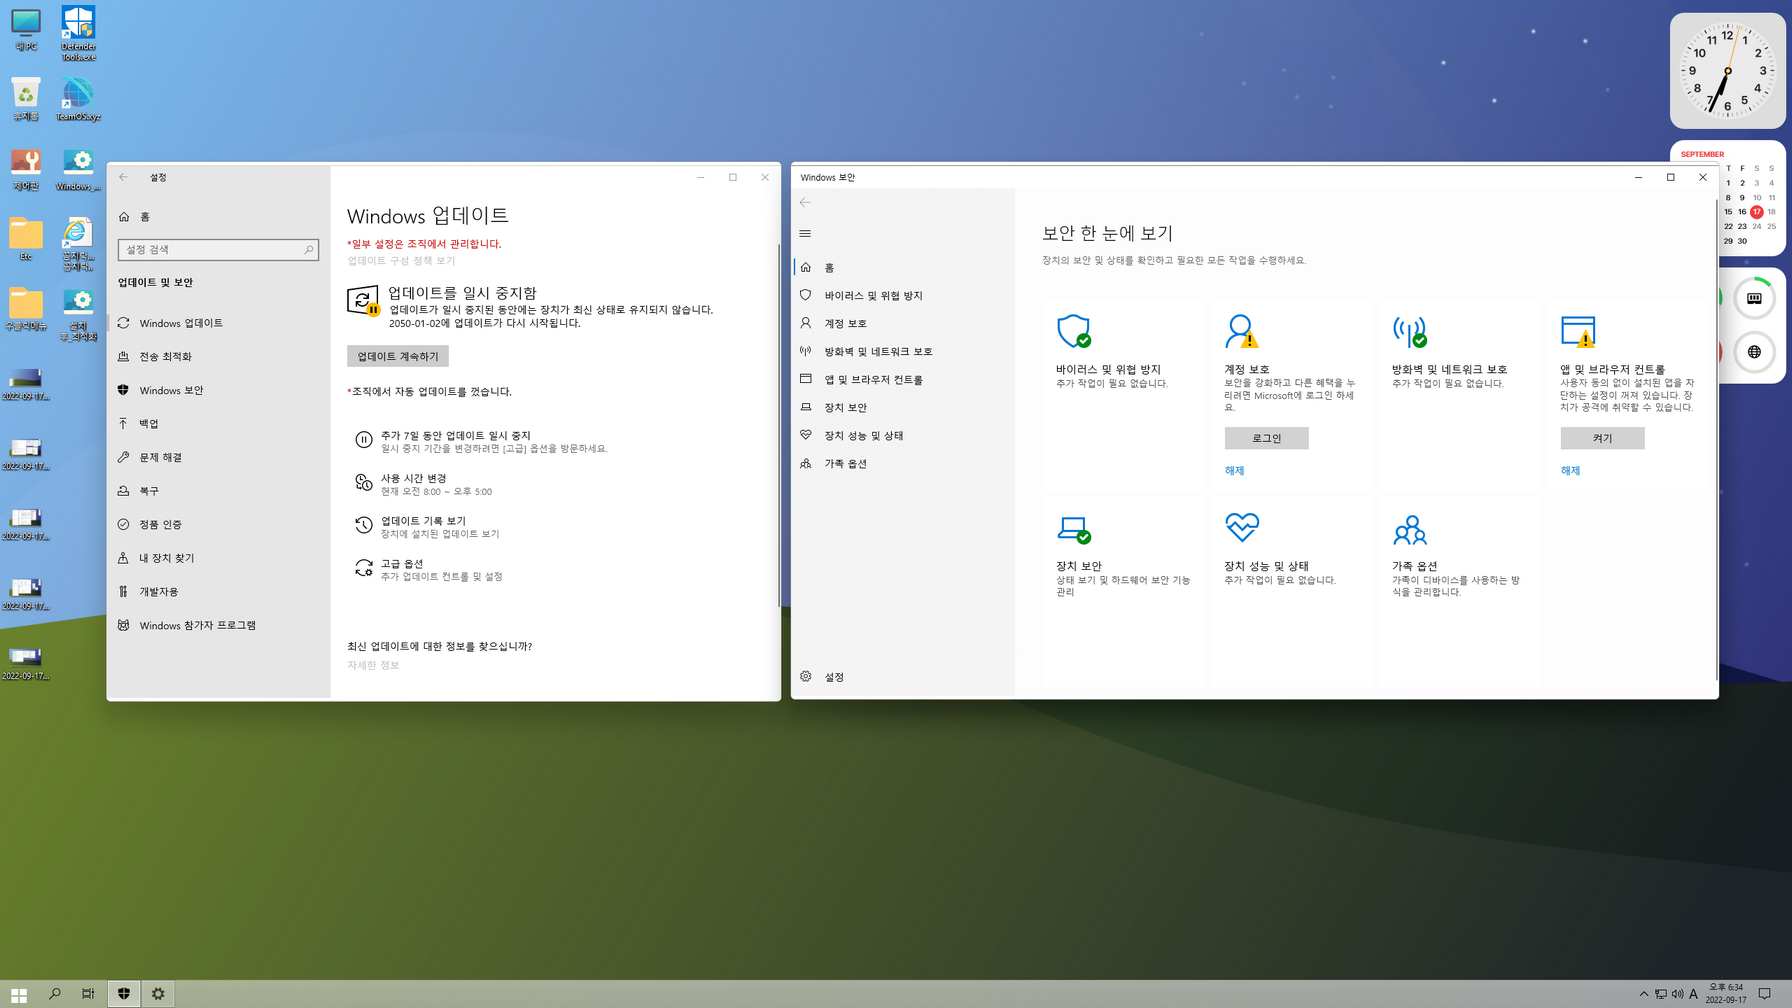
Task: Click 해제 link under account protection
Action: click(x=1234, y=471)
